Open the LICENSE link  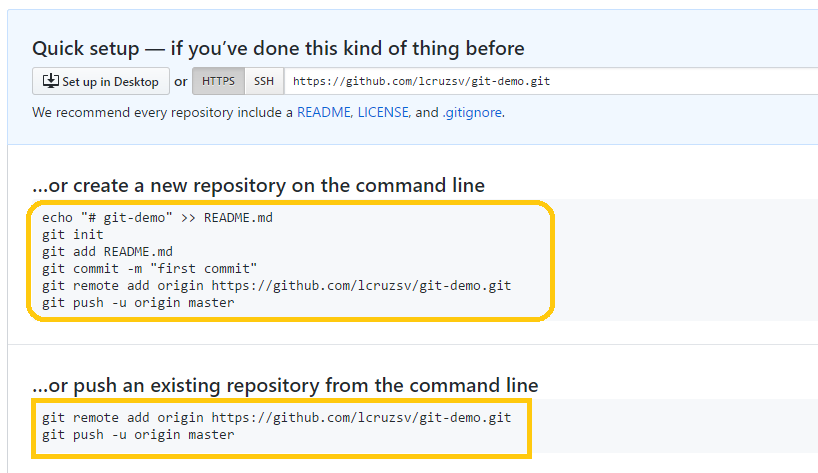[383, 112]
